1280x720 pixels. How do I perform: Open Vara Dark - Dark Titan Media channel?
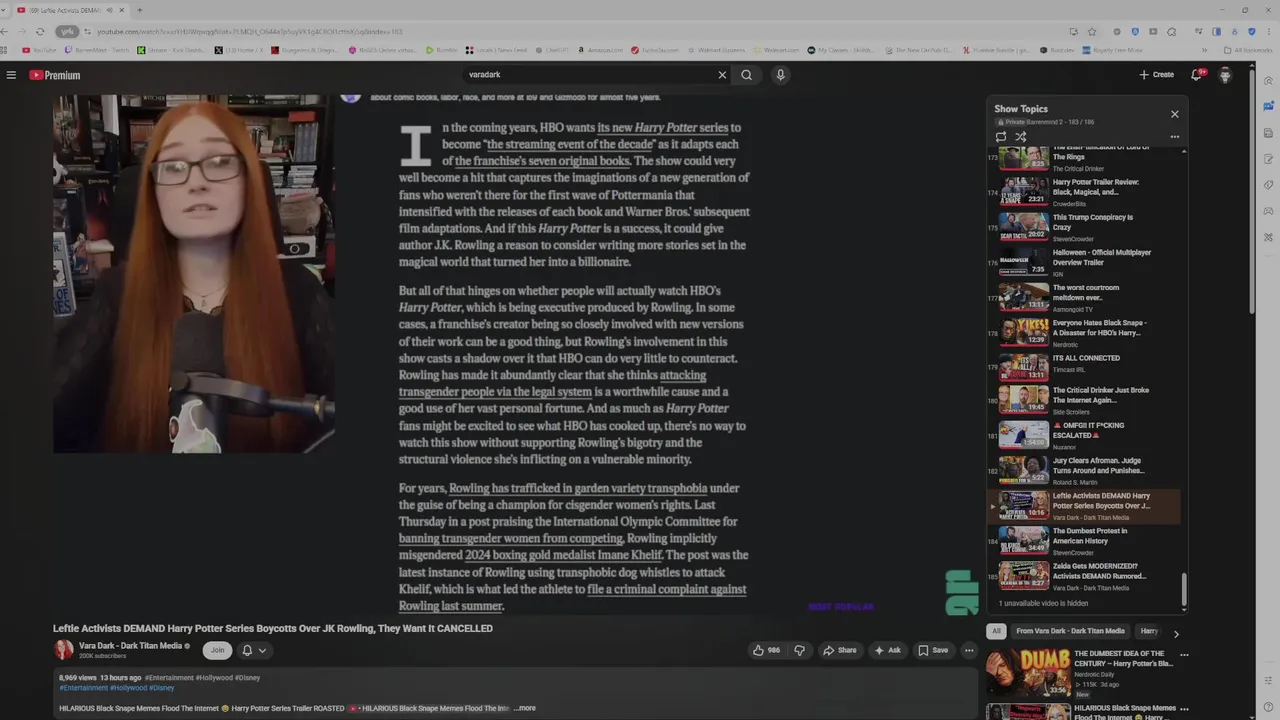130,646
